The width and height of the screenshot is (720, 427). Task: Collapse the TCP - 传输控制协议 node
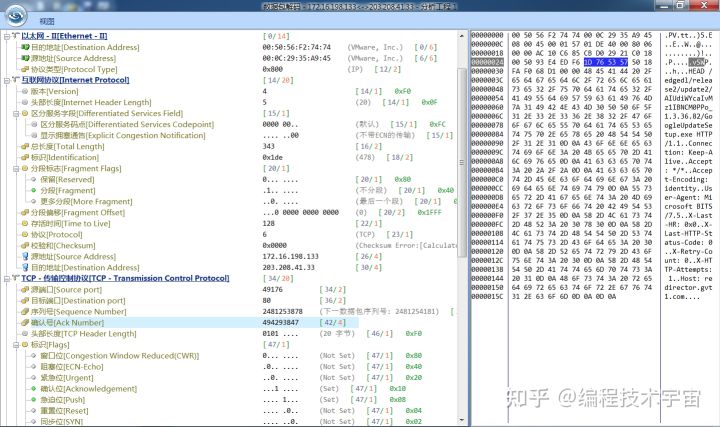click(x=7, y=279)
